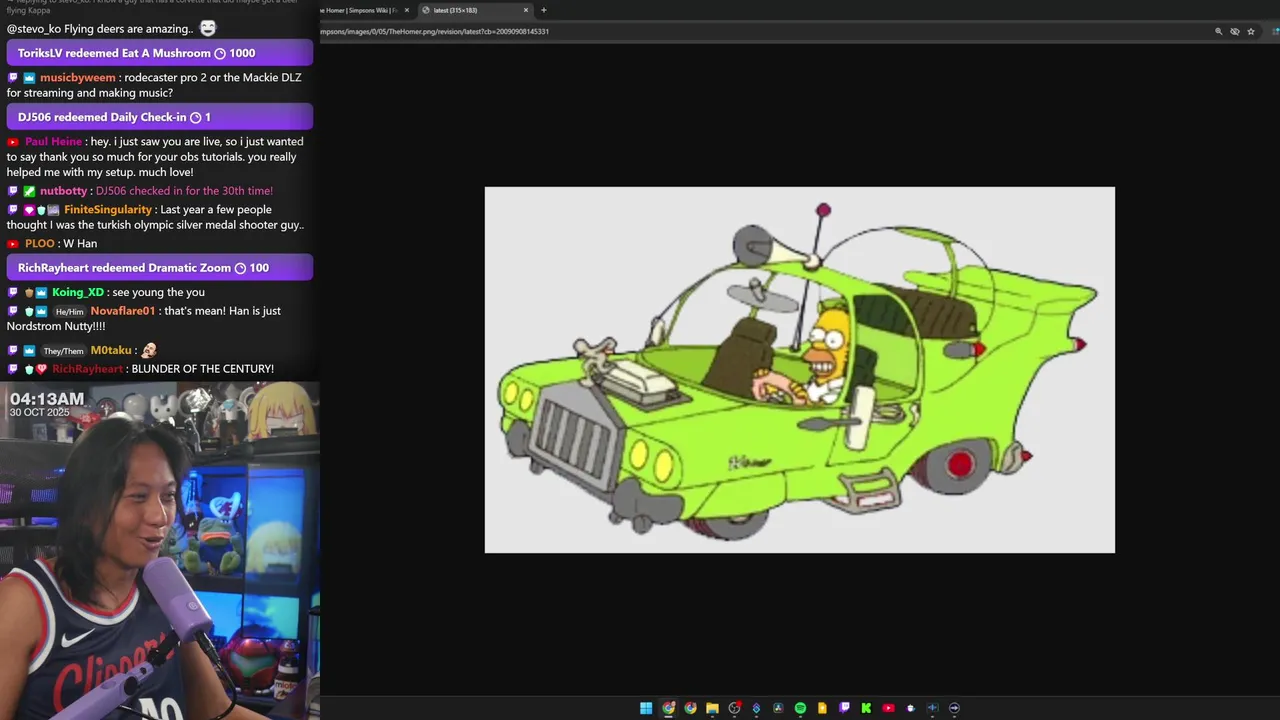Click username 'musicbyweem' in chat

point(78,77)
